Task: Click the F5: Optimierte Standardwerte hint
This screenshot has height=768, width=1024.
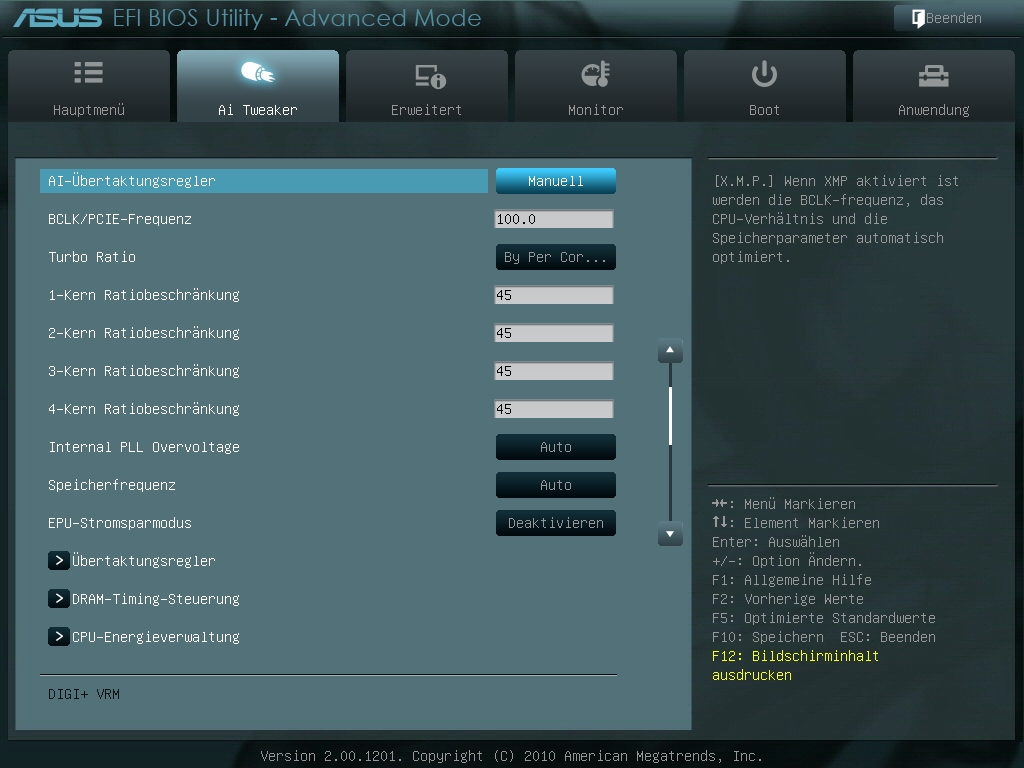Action: (x=824, y=618)
